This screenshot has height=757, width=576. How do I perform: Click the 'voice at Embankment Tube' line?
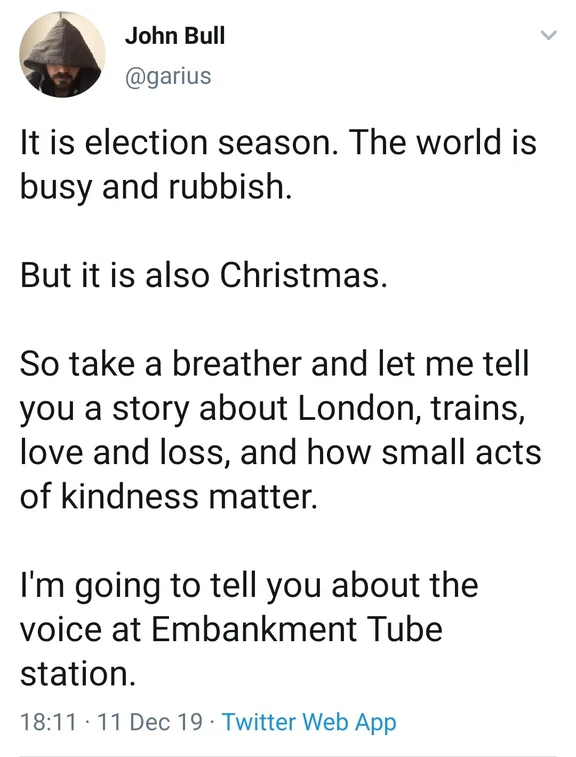[231, 630]
